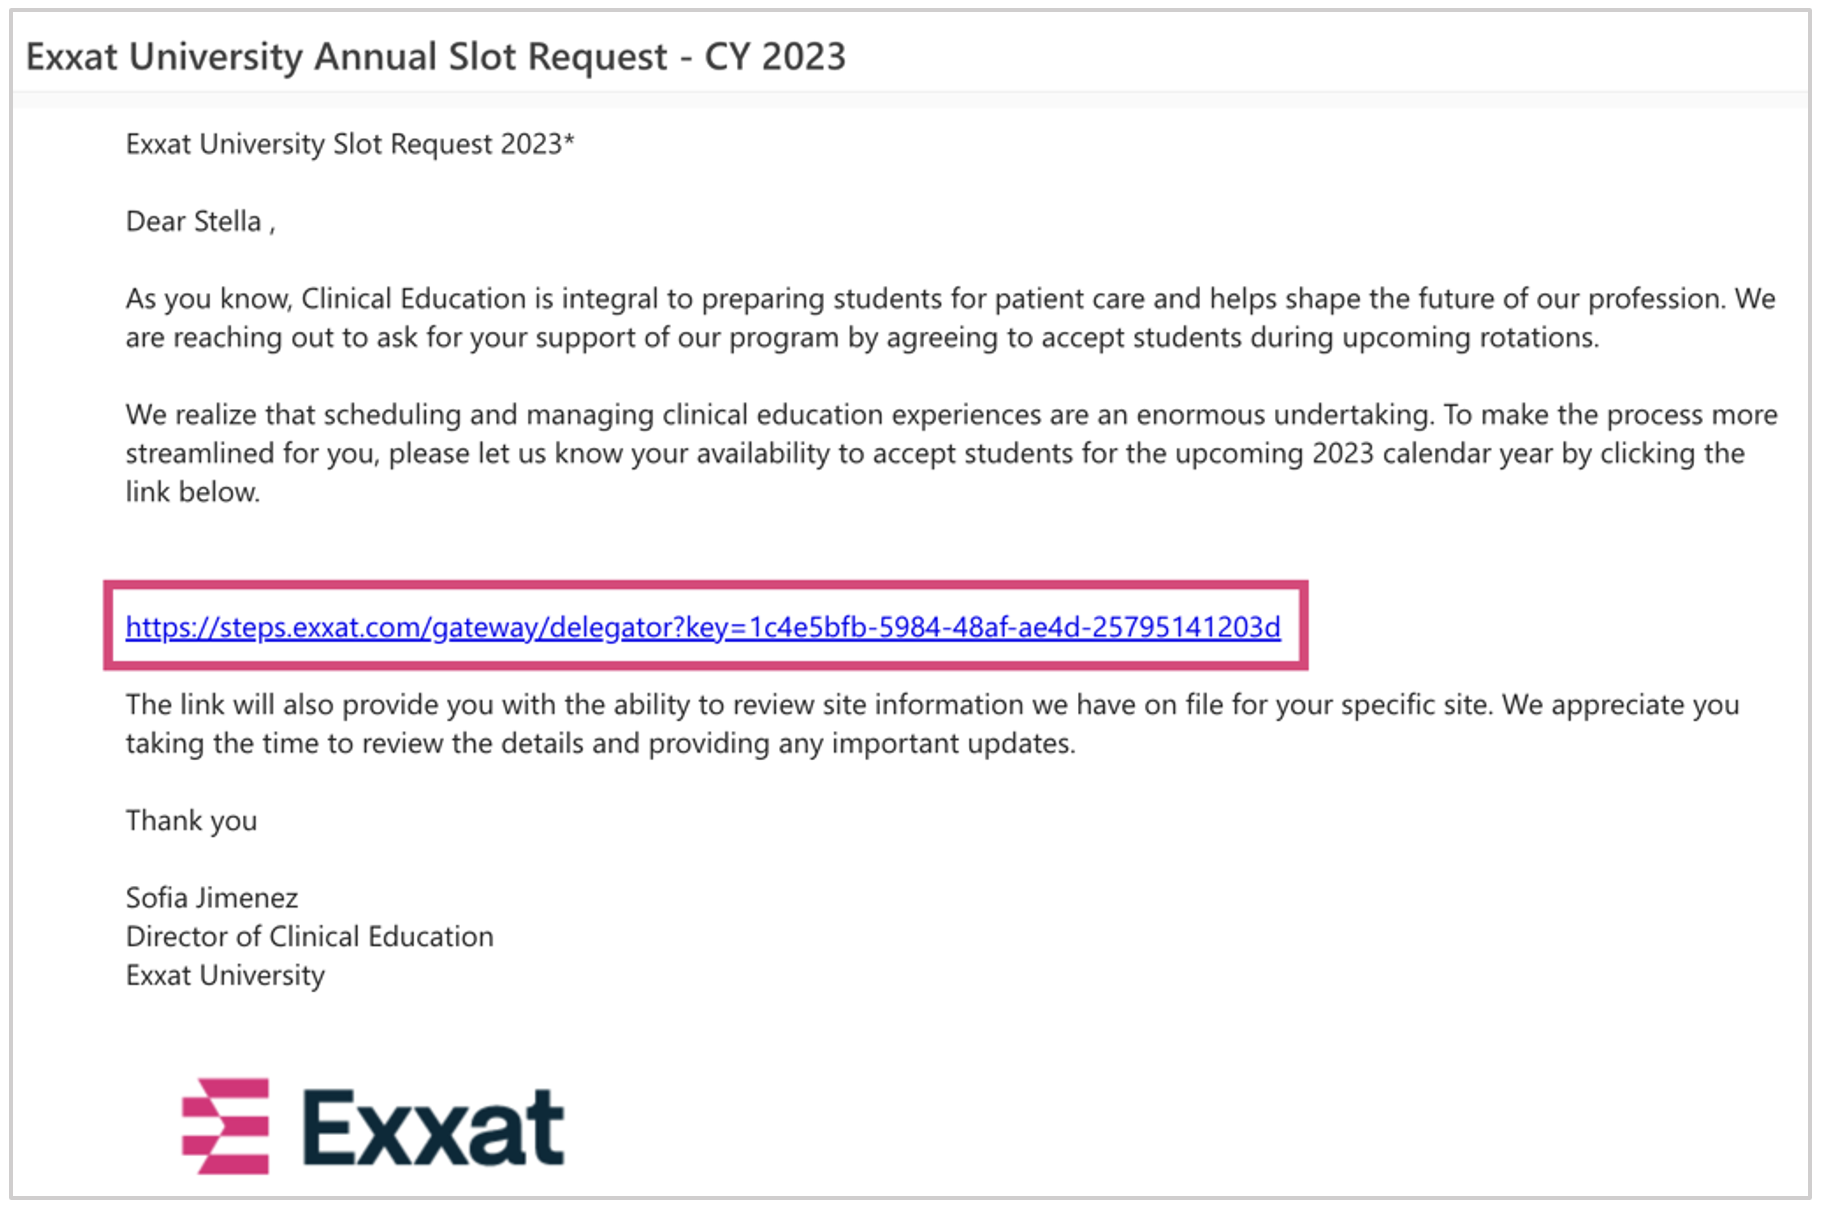The height and width of the screenshot is (1208, 1822).
Task: Click the Exxat wordmark in the logo
Action: pyautogui.click(x=433, y=1127)
